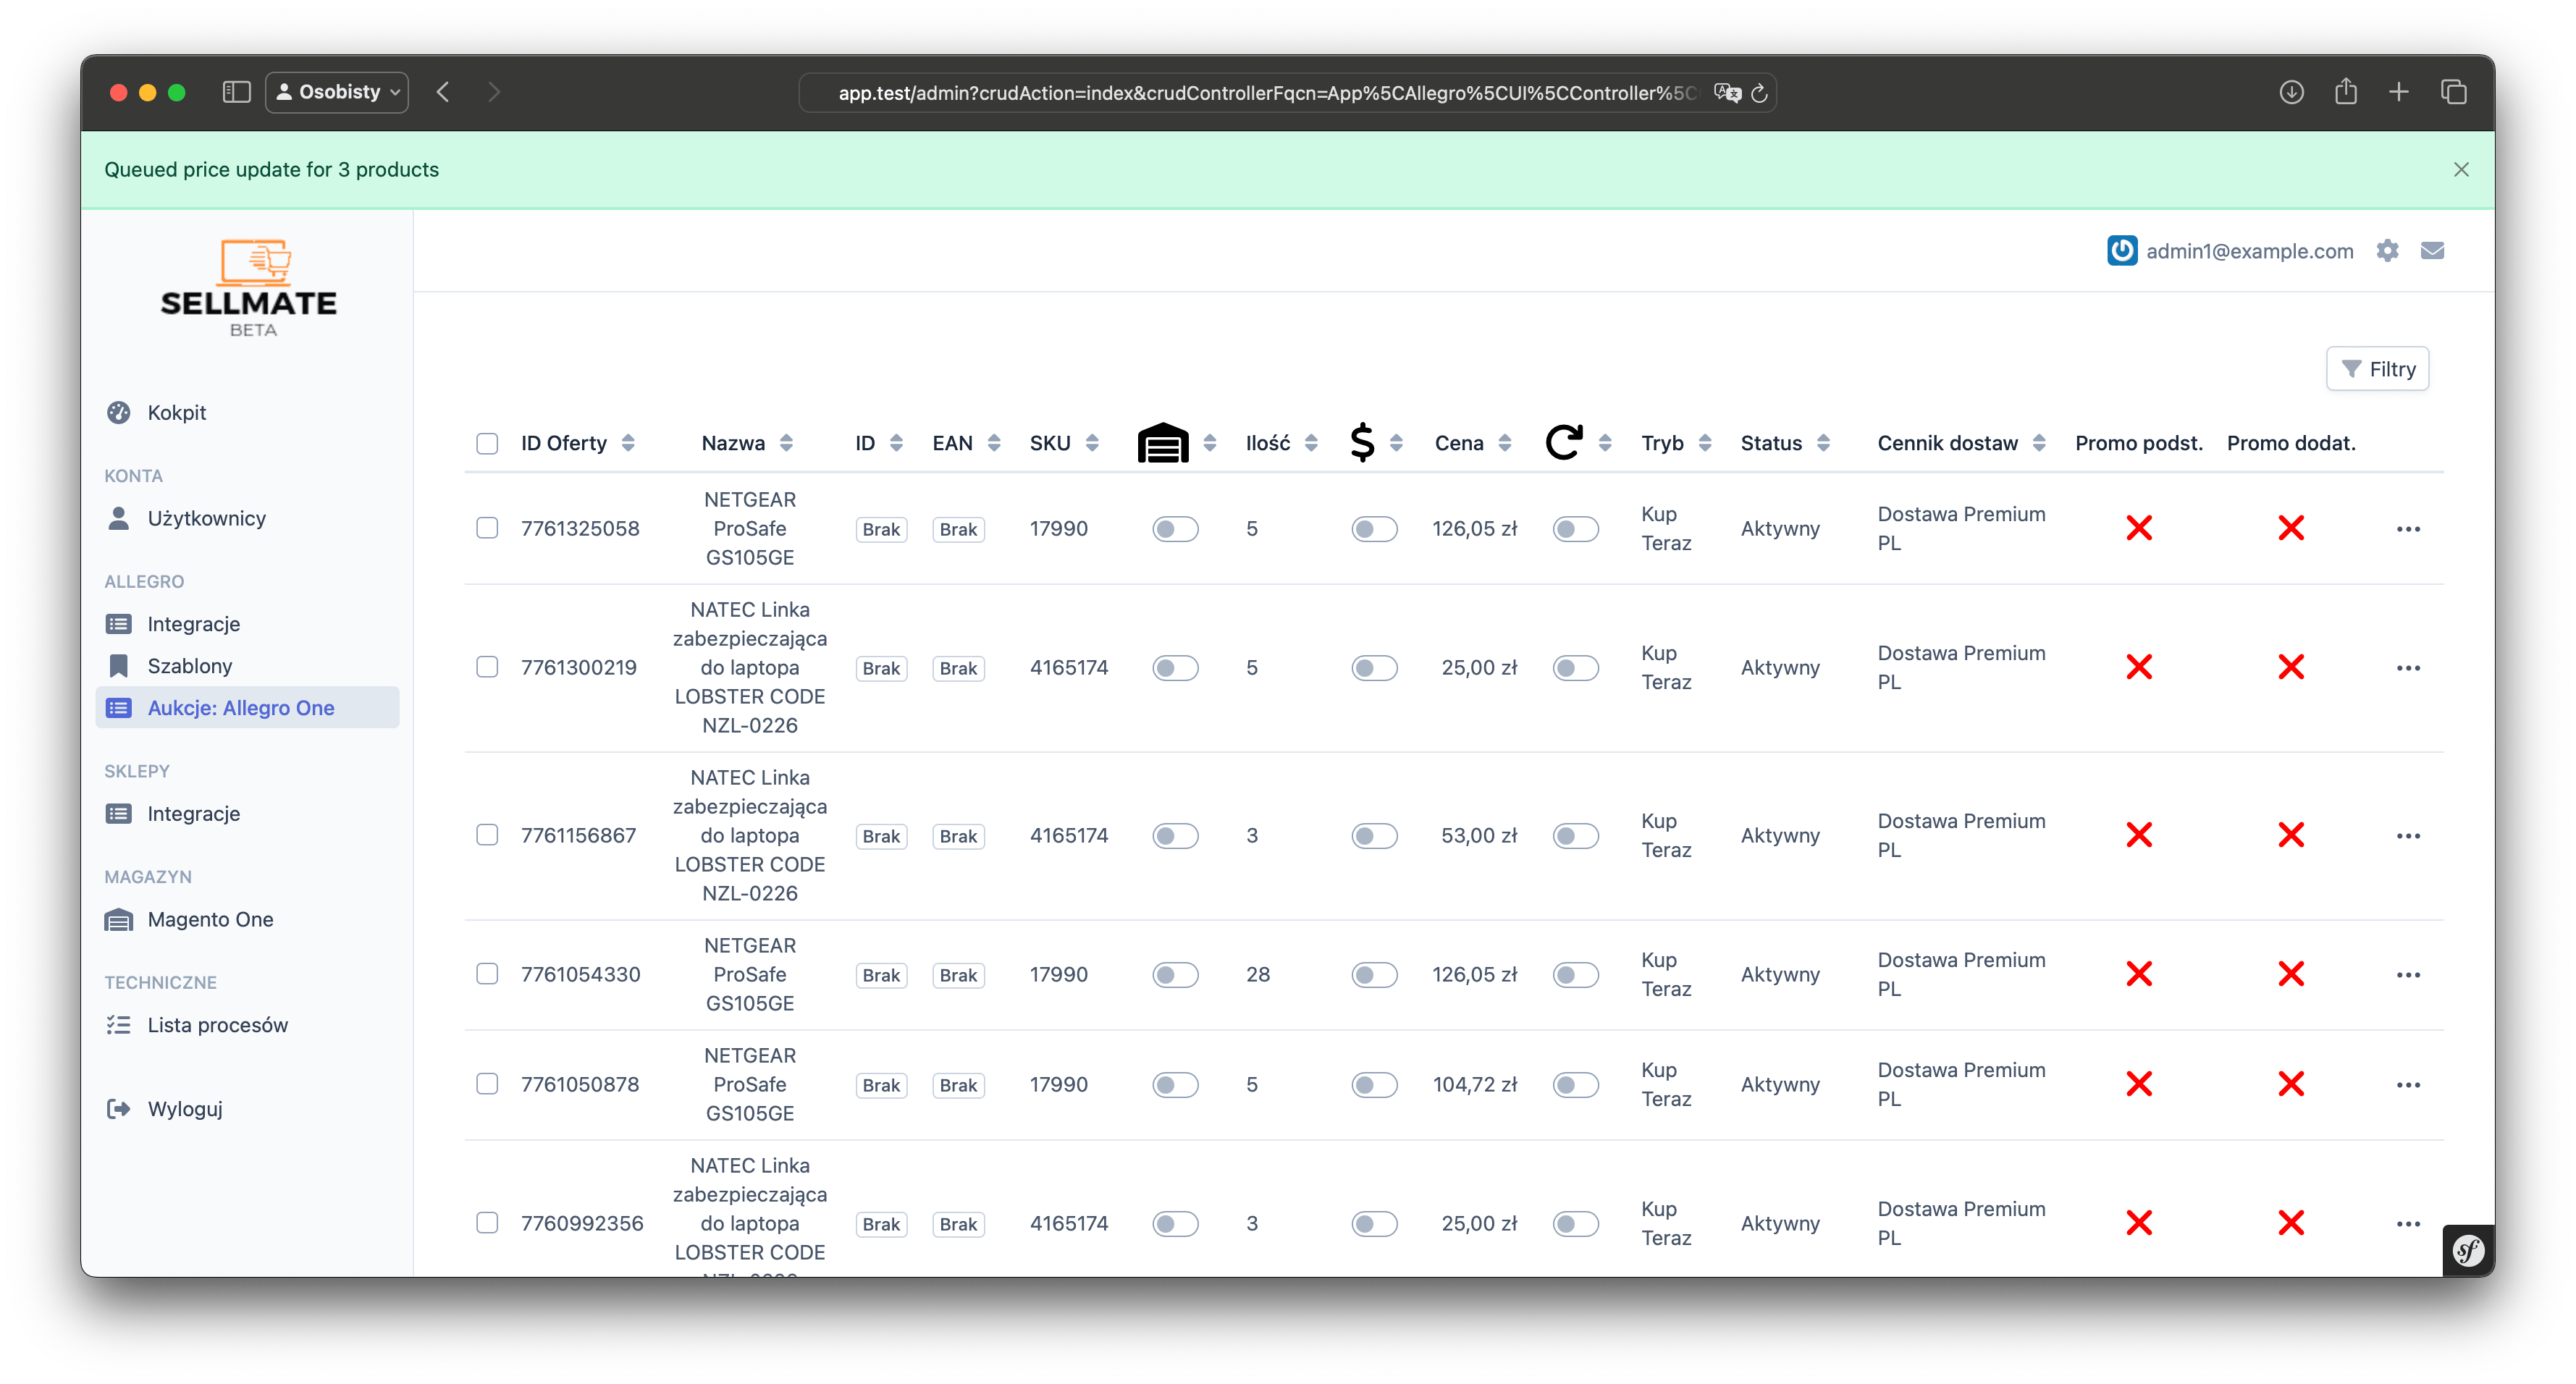Open actions menu for offer 7760992356

click(2408, 1224)
